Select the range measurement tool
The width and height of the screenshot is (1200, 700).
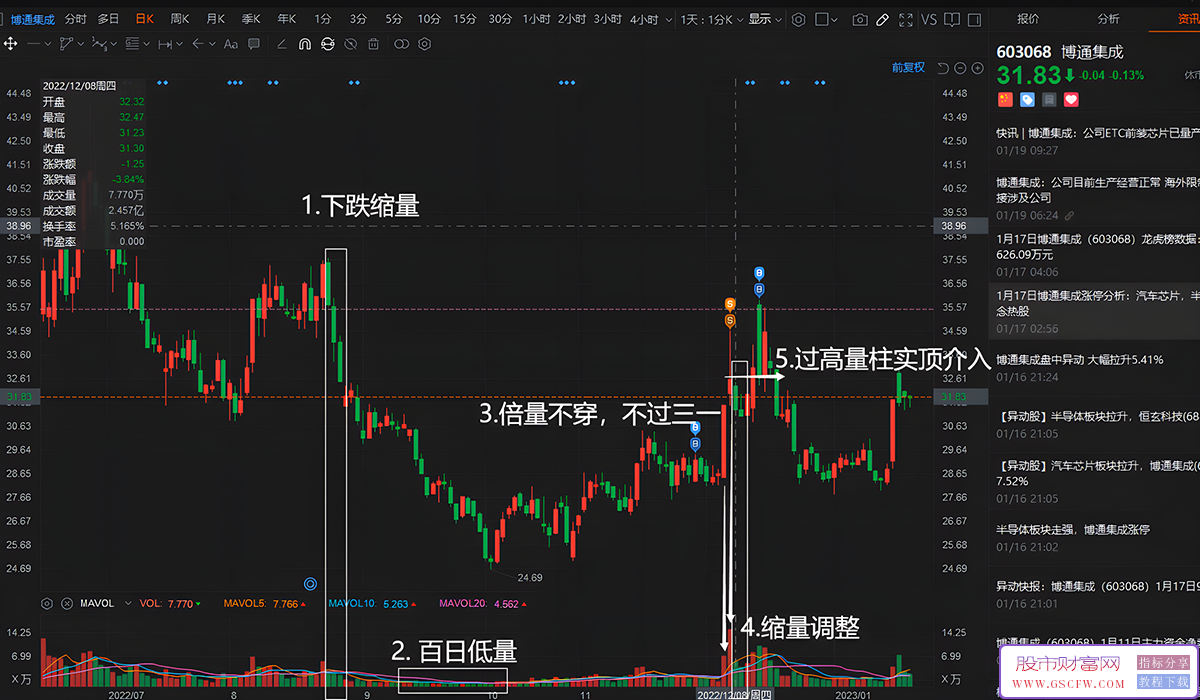coord(165,43)
